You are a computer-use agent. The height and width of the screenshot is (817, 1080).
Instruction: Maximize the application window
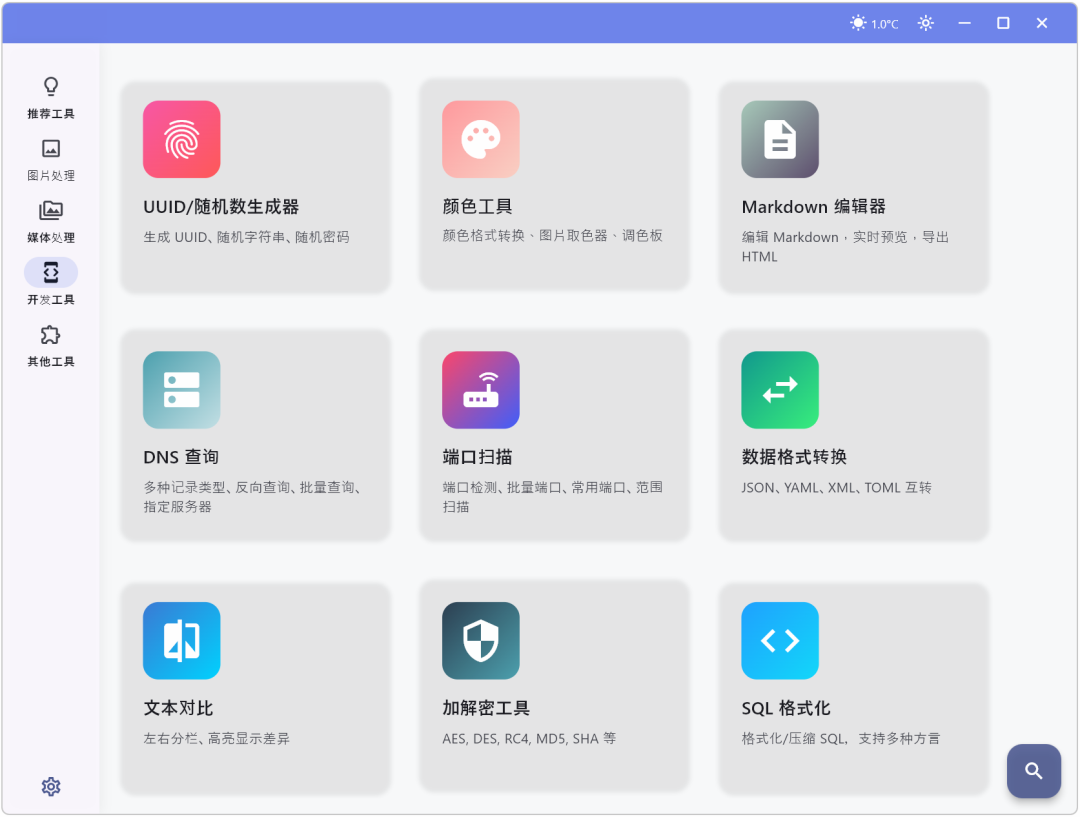[1003, 23]
